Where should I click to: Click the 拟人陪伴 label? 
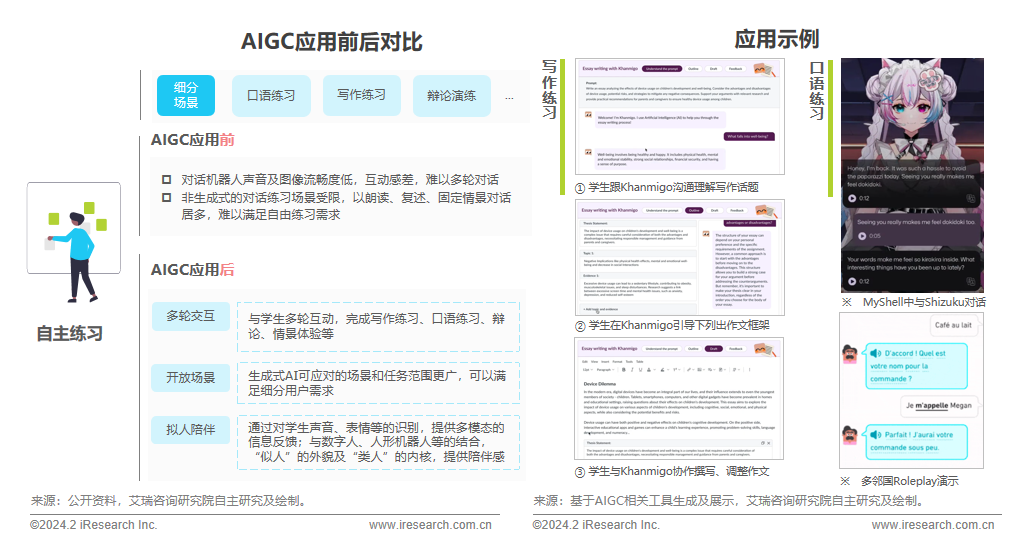[190, 430]
